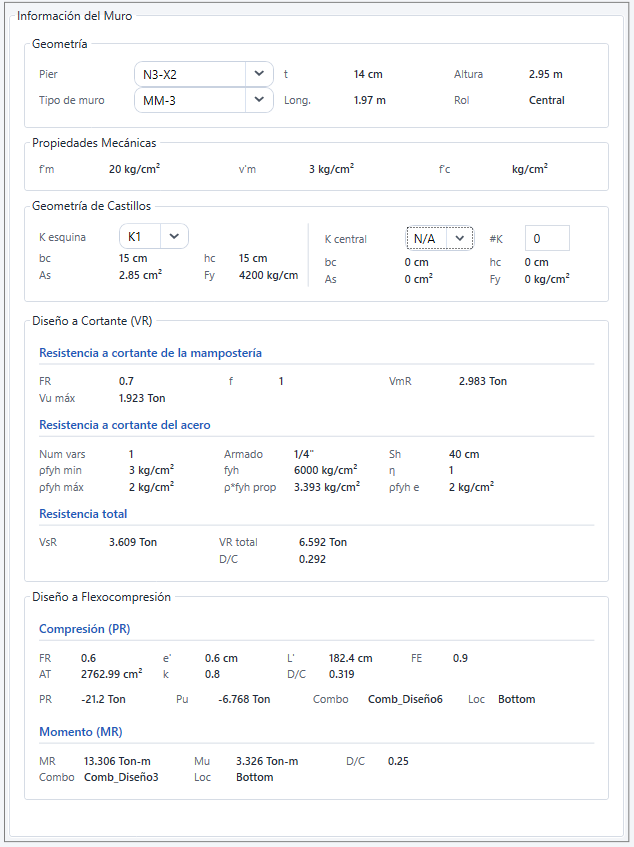Screen dimensions: 634x847
Task: Click the Altura value 2.95 m
Action: 545,74
